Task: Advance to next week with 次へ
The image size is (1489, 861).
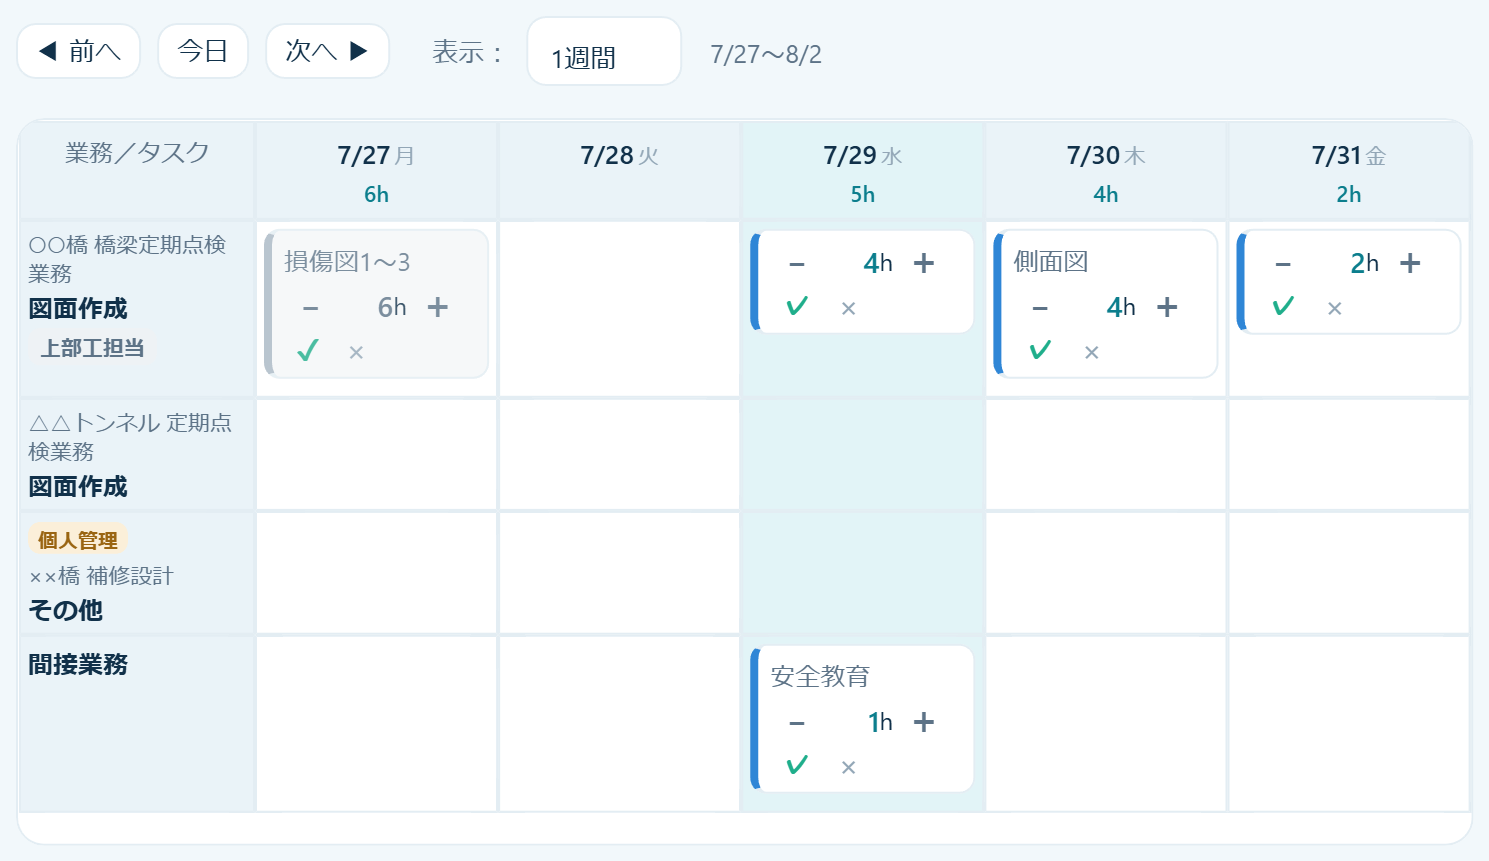Action: [327, 51]
